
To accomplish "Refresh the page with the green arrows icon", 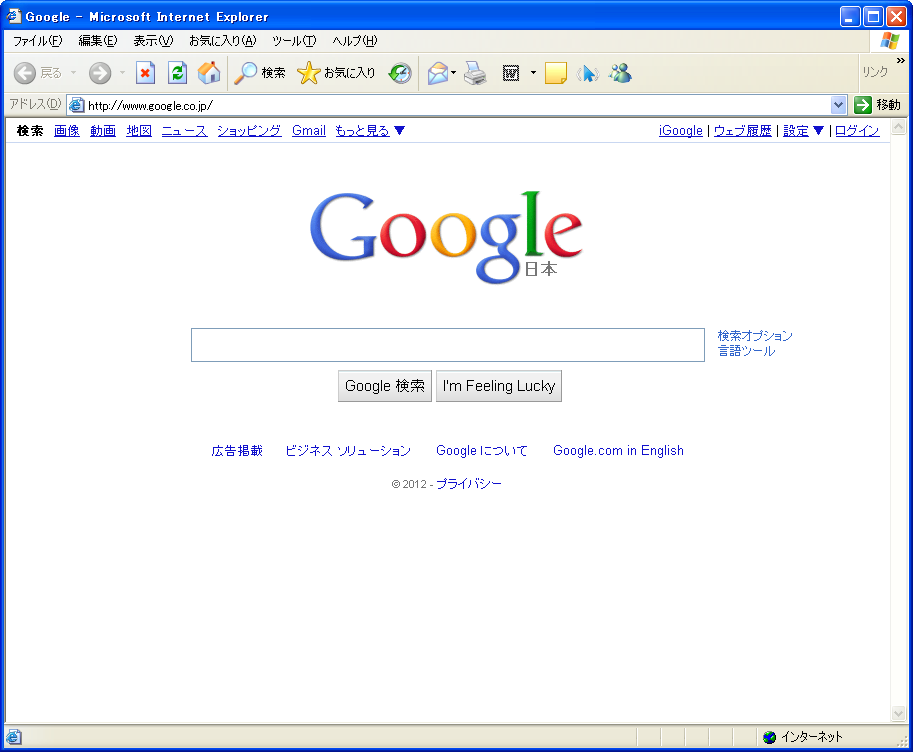I will pos(177,73).
